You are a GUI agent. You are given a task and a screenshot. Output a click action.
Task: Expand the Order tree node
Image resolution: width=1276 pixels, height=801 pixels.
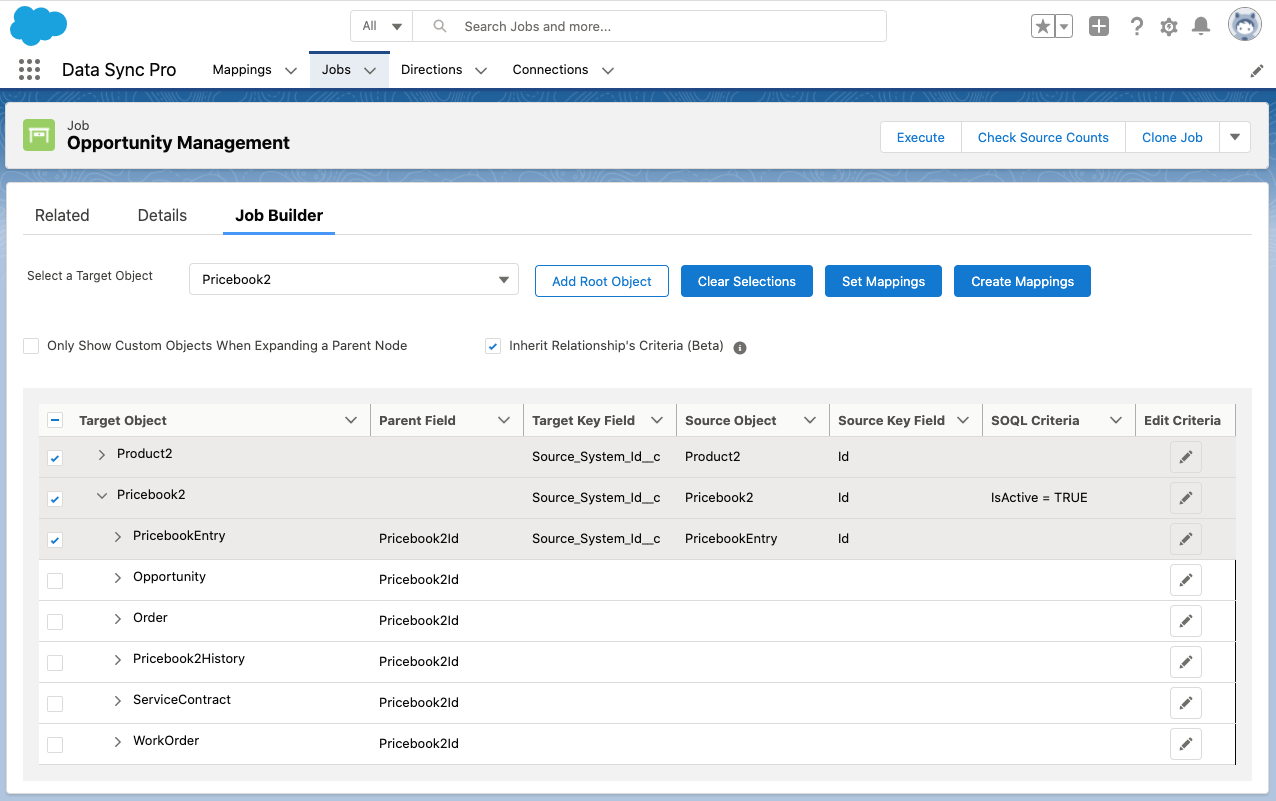pos(118,619)
